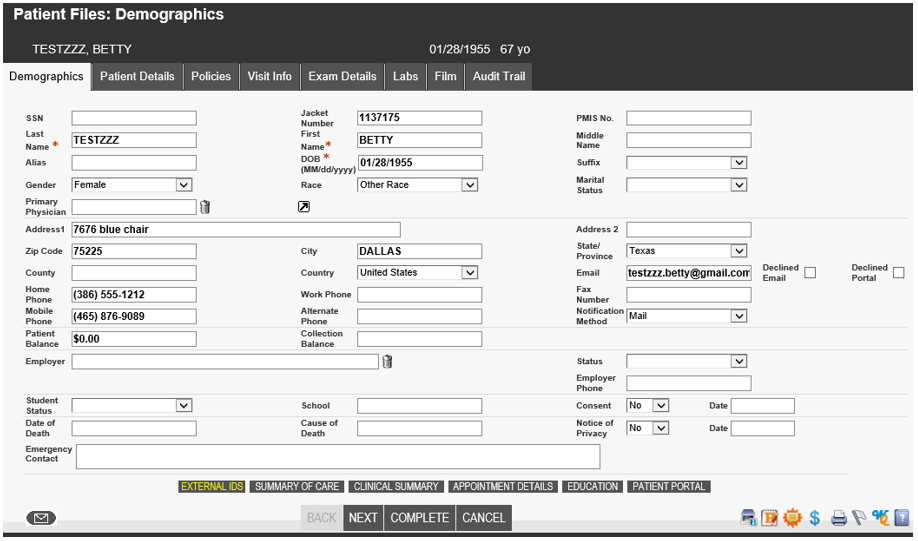Select the Demographics tab

click(46, 77)
